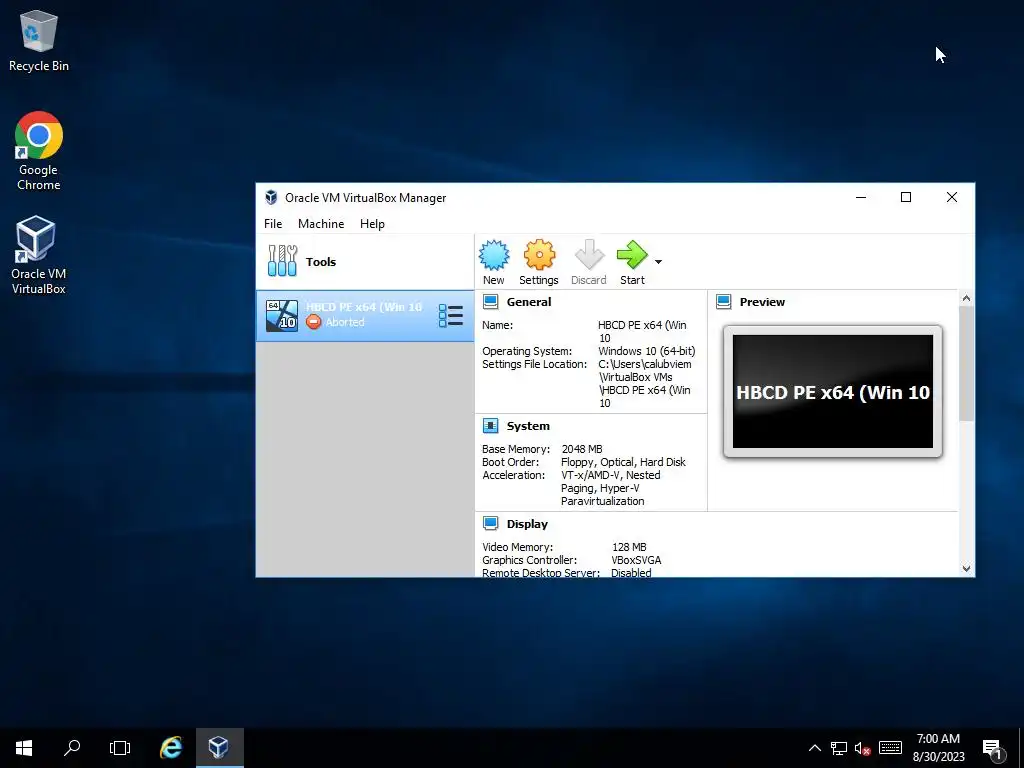
Task: Click the Aborted state icon
Action: (313, 322)
